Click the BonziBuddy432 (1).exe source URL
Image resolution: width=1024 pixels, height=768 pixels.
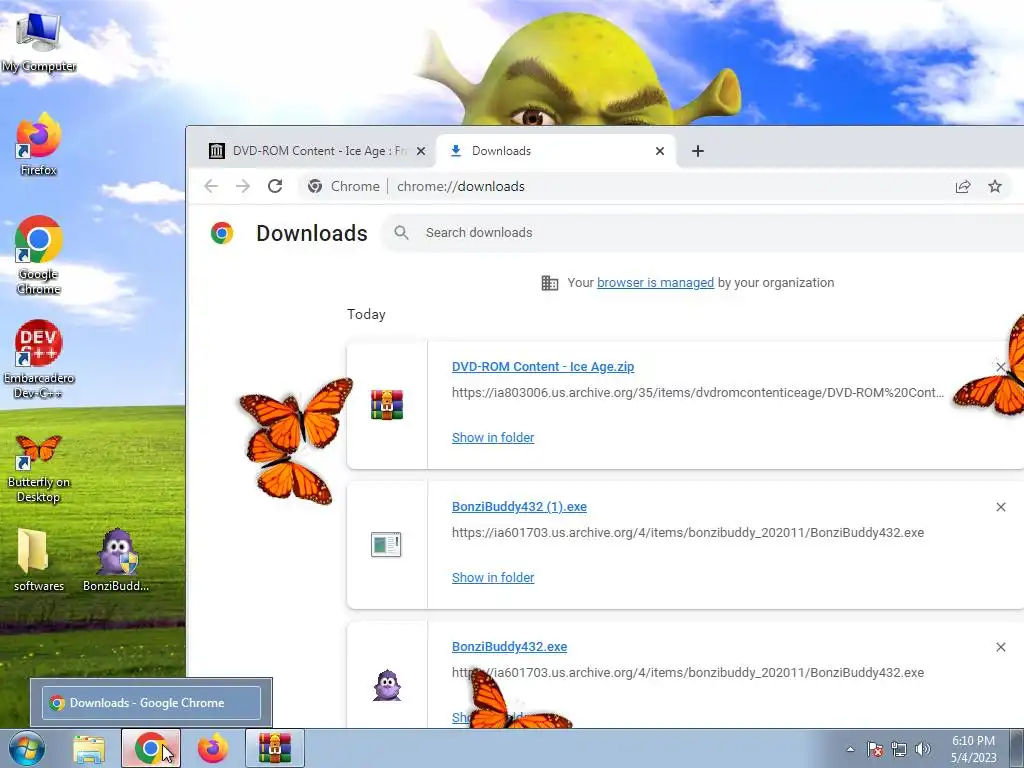tap(688, 532)
